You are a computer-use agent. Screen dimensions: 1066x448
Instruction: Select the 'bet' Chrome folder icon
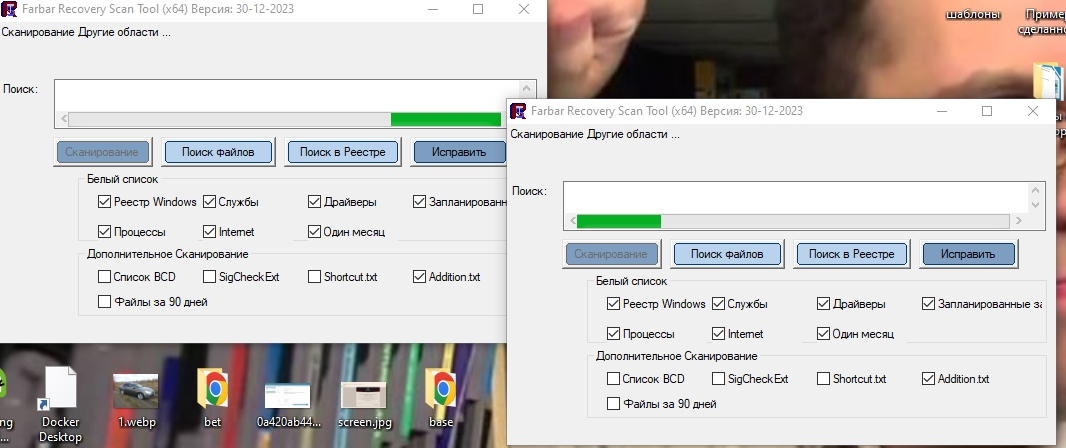pyautogui.click(x=213, y=397)
